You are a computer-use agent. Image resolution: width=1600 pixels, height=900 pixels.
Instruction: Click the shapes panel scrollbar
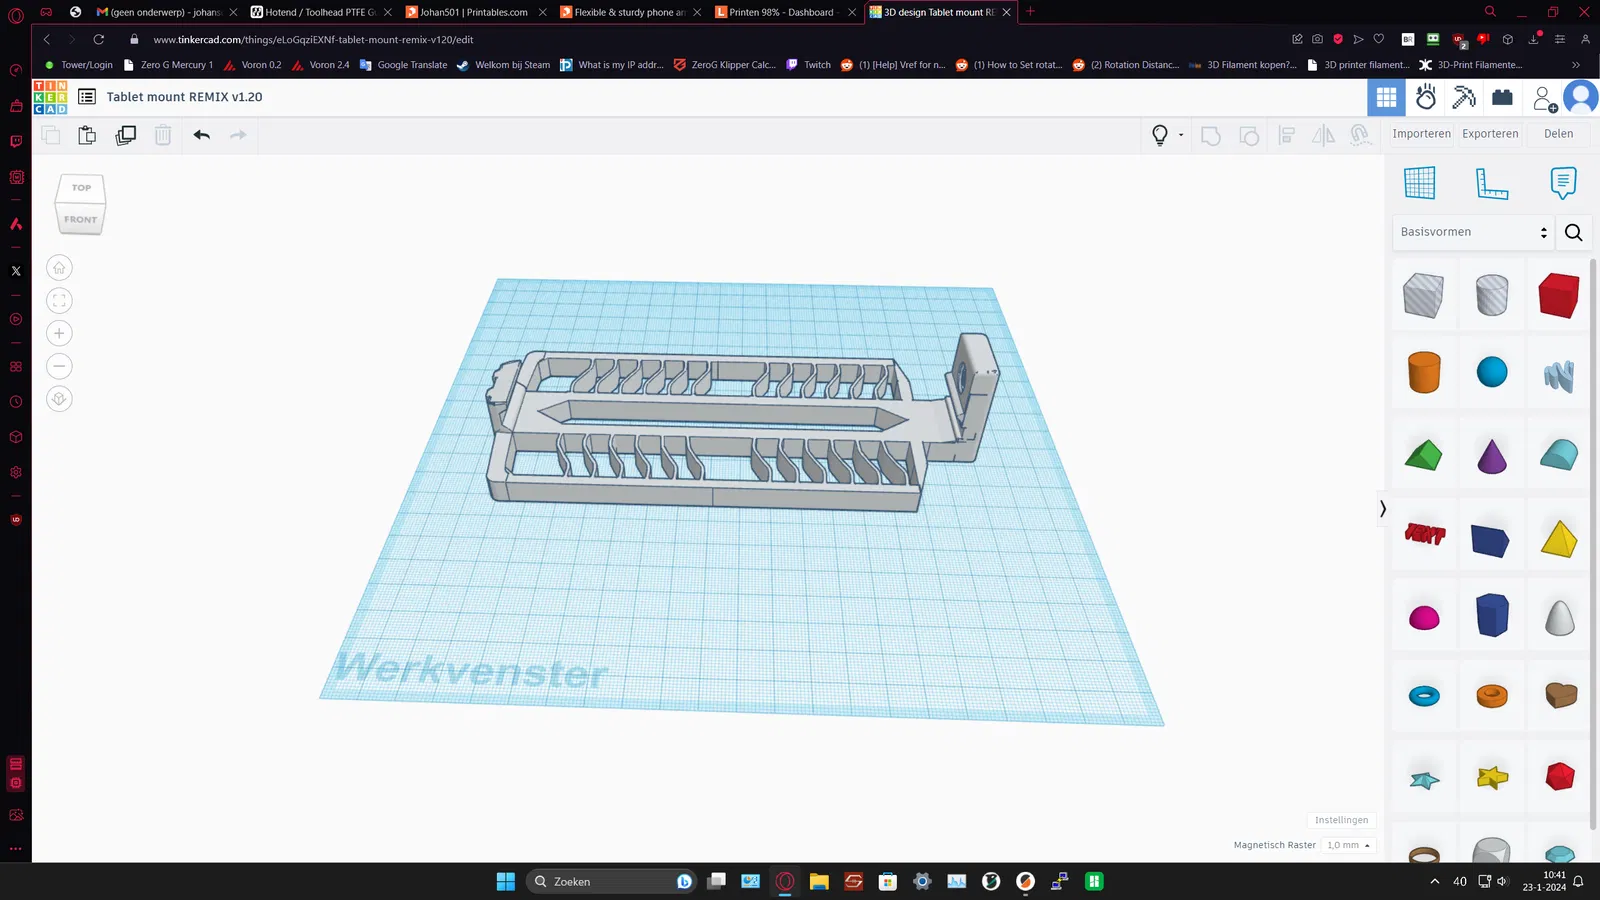pyautogui.click(x=1593, y=543)
